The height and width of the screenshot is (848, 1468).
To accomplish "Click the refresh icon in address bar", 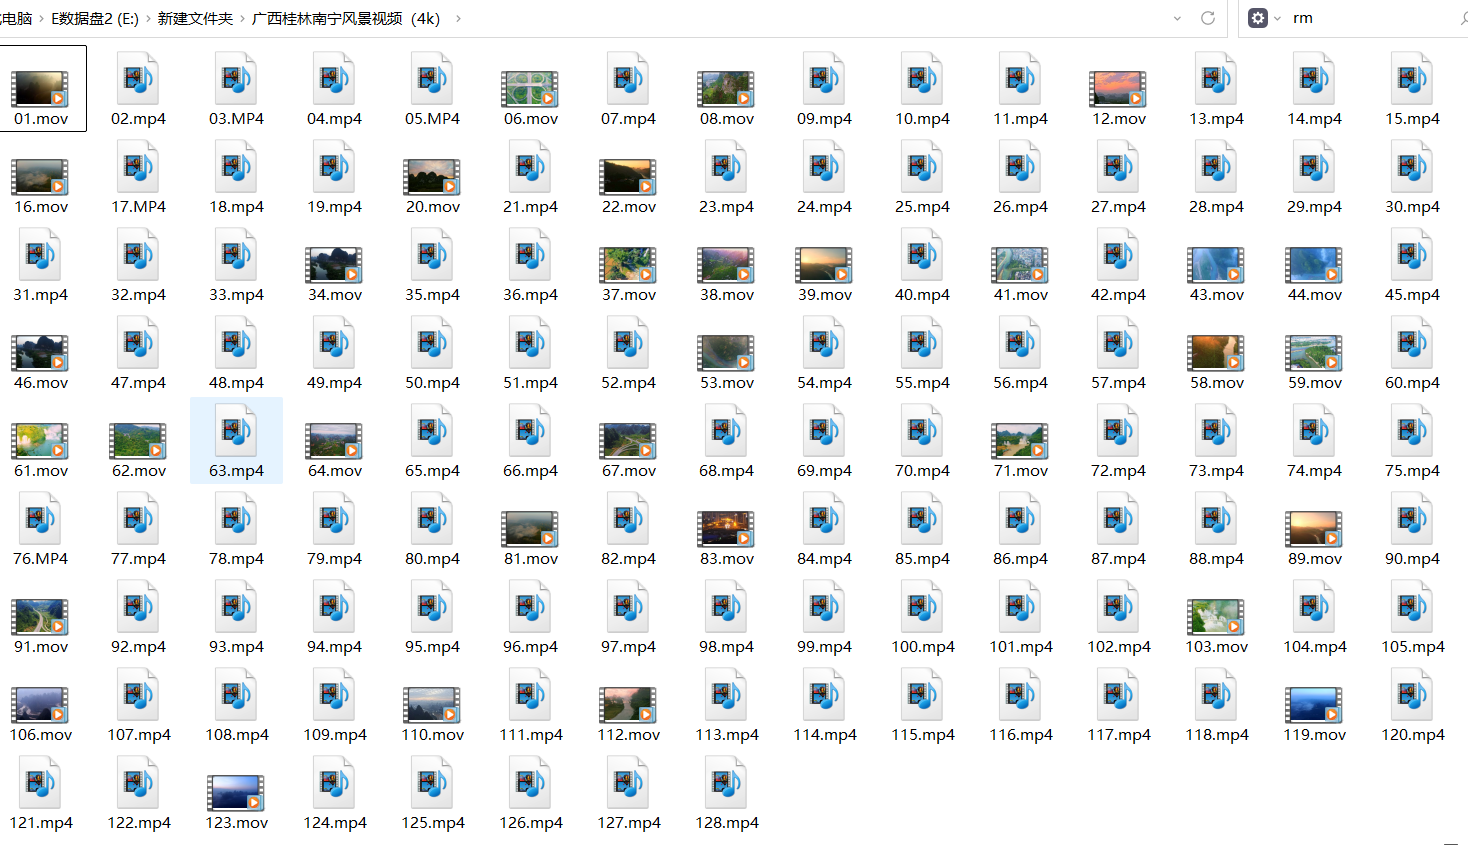I will [x=1208, y=18].
